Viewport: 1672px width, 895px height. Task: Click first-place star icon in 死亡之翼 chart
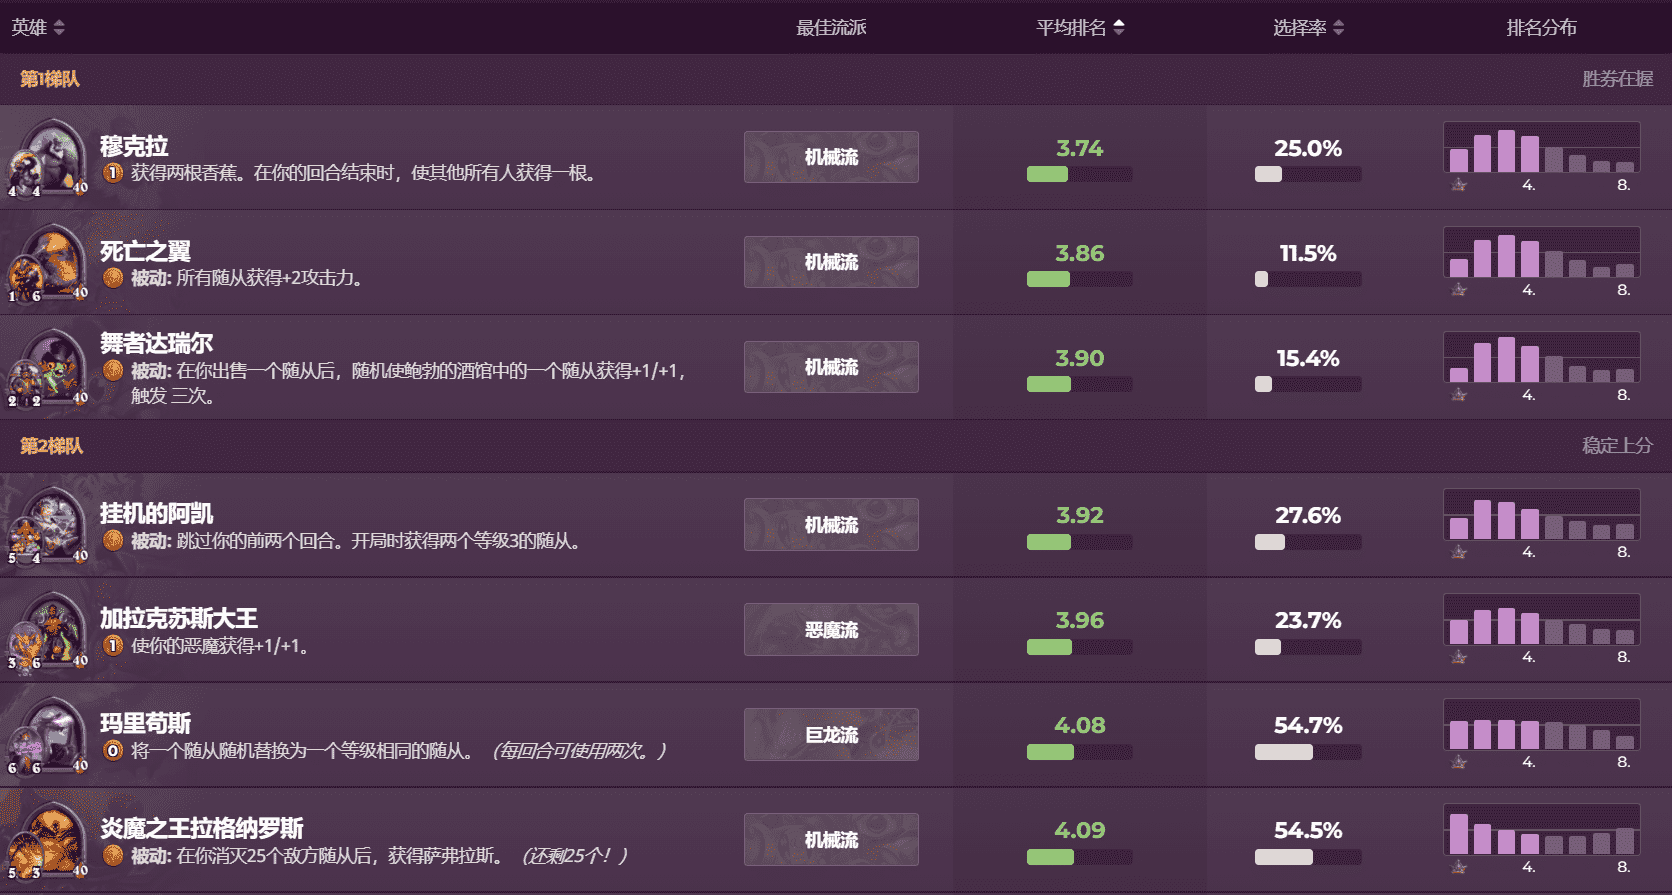[1459, 290]
